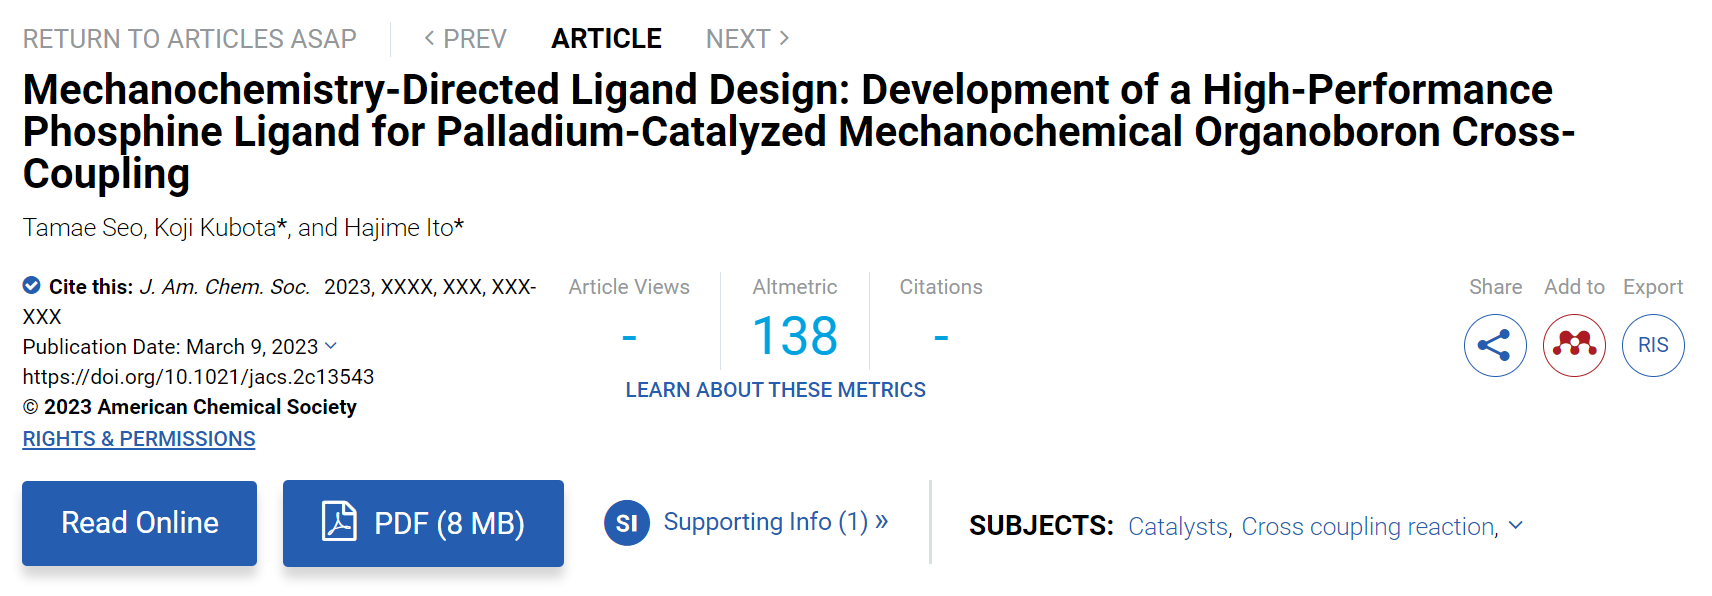
Task: Click Learn About These Metrics
Action: 776,390
